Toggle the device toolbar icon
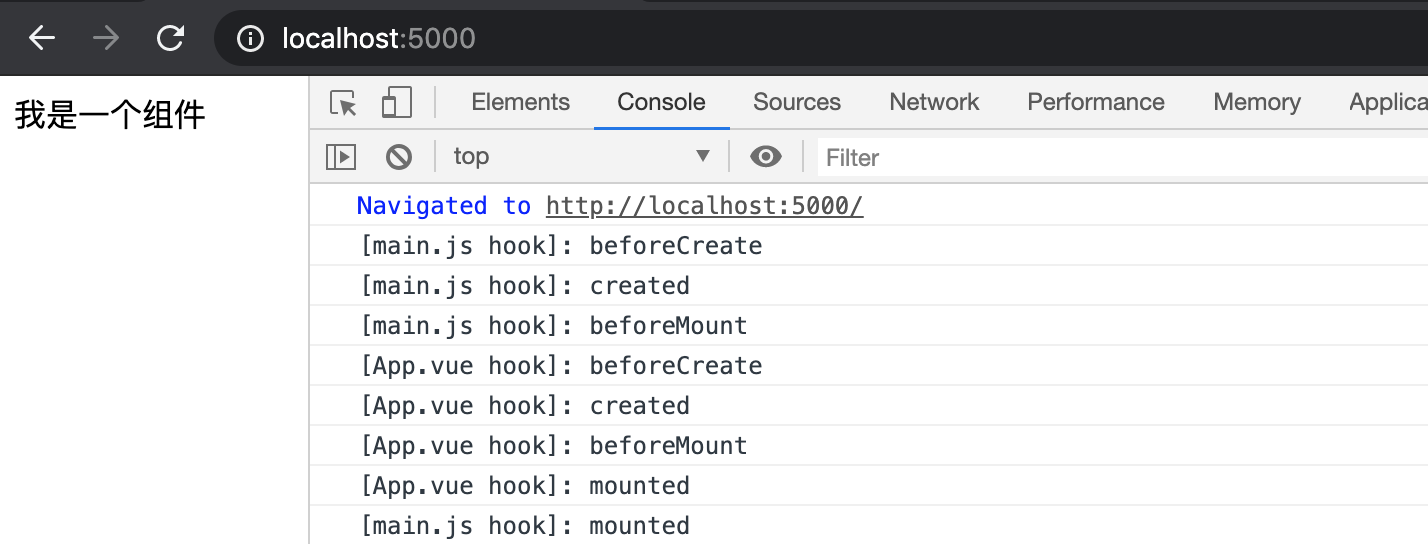Viewport: 1428px width, 544px height. (x=397, y=102)
